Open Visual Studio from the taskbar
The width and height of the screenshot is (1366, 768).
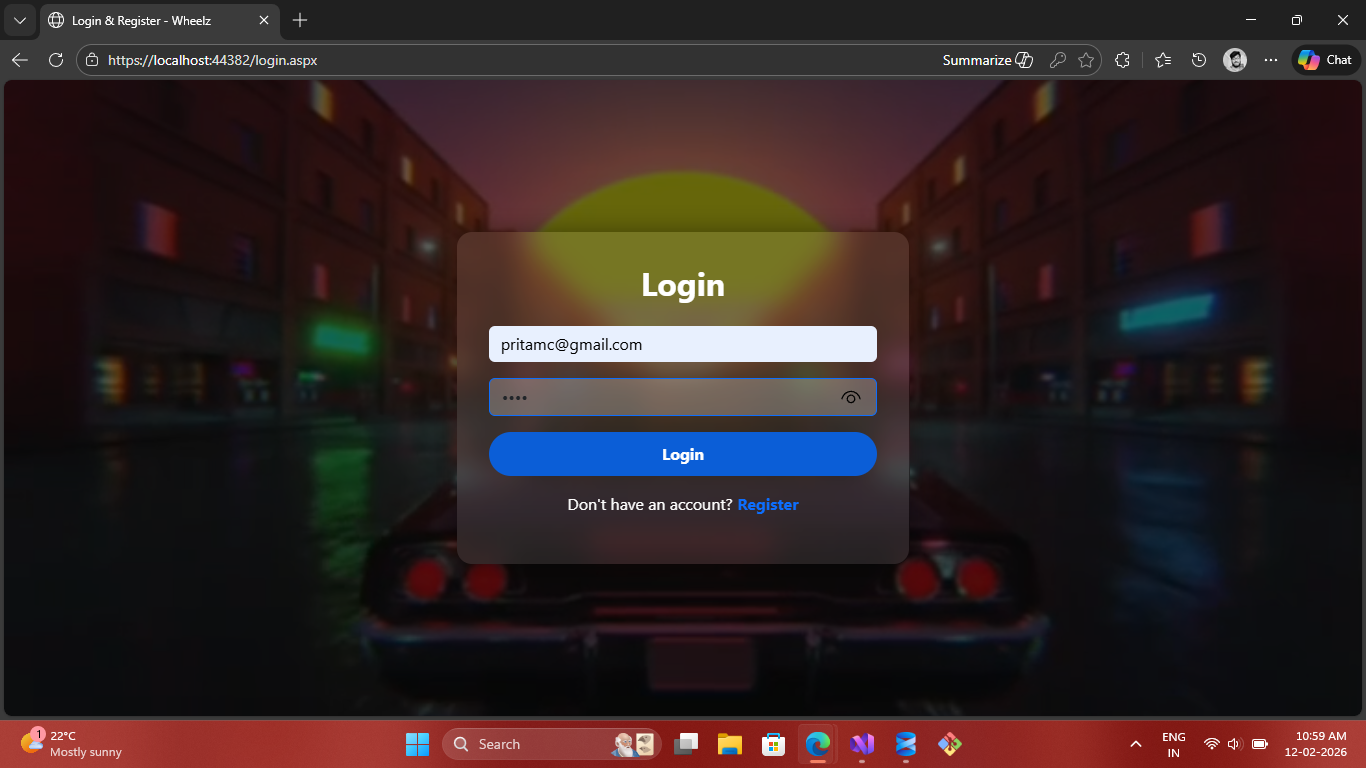(861, 744)
